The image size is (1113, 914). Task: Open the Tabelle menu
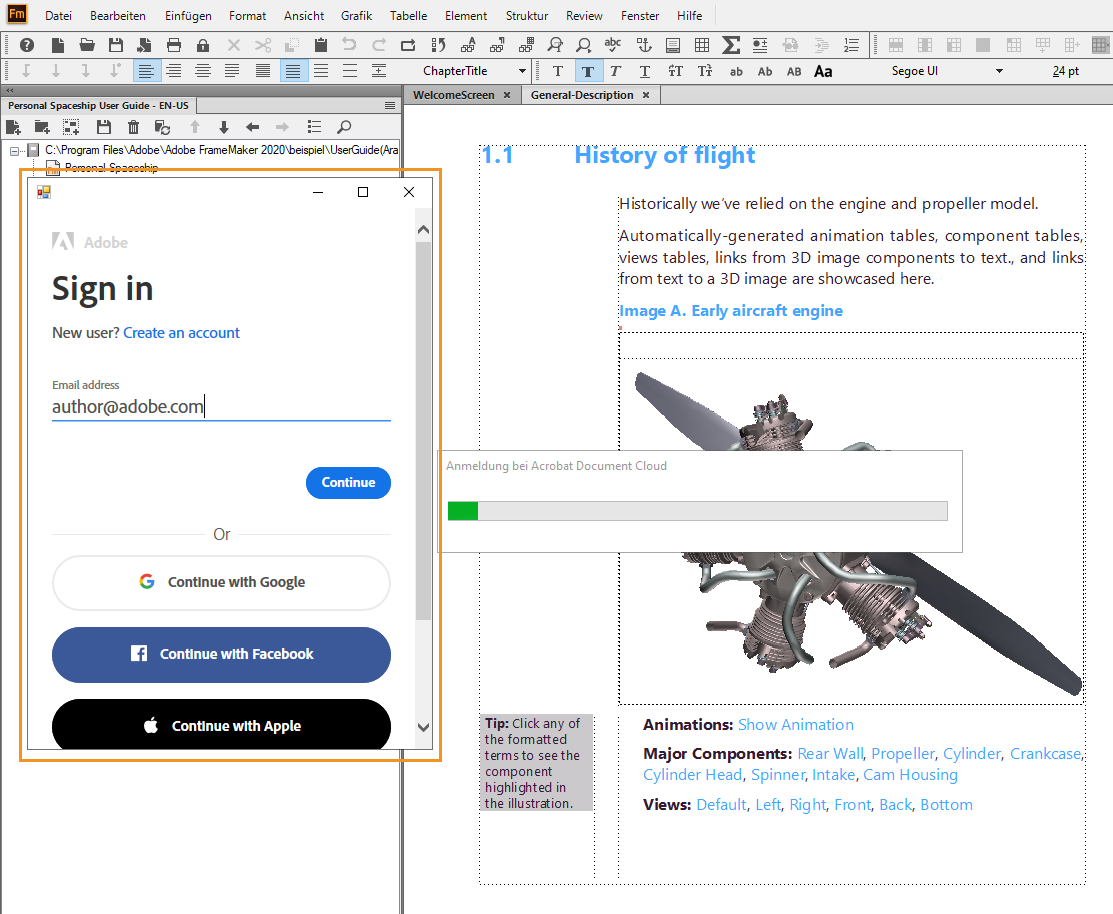pyautogui.click(x=408, y=16)
